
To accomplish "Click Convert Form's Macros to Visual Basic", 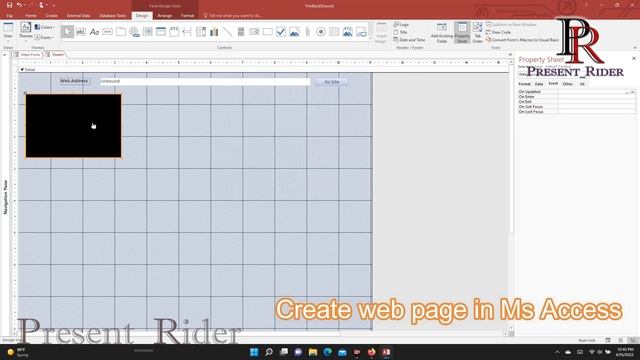I will pyautogui.click(x=522, y=40).
